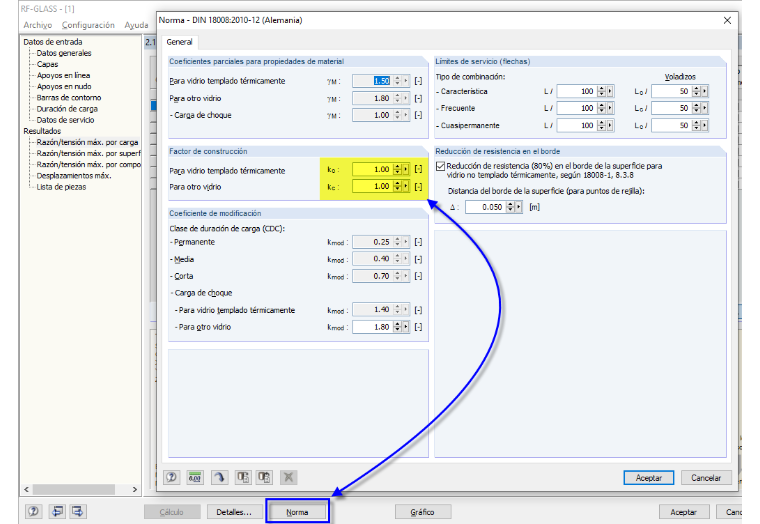Go to next table via right arrow icon
Image resolution: width=760 pixels, height=524 pixels.
pyautogui.click(x=78, y=511)
